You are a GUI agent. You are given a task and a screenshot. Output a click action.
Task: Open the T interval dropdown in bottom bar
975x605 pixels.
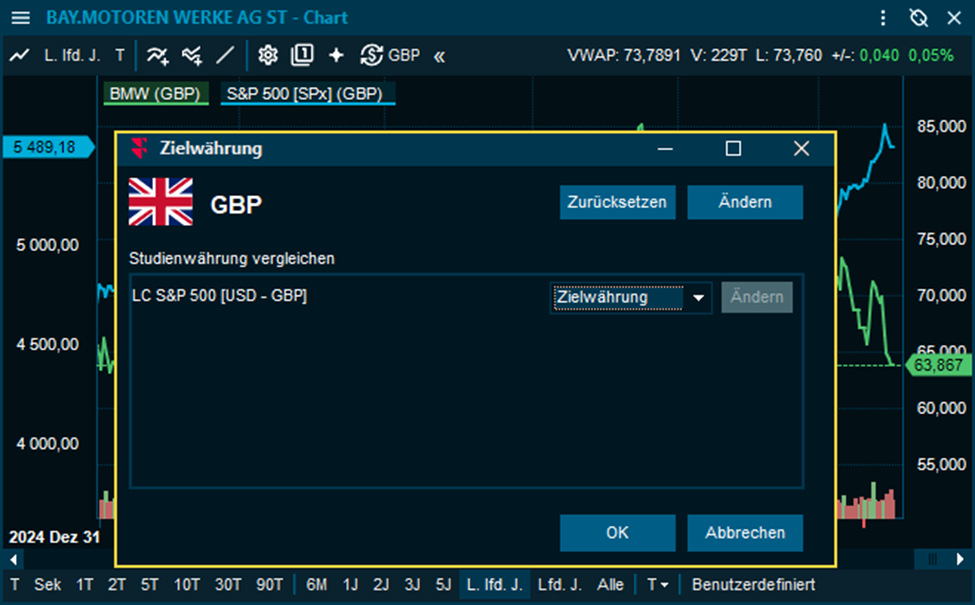657,584
